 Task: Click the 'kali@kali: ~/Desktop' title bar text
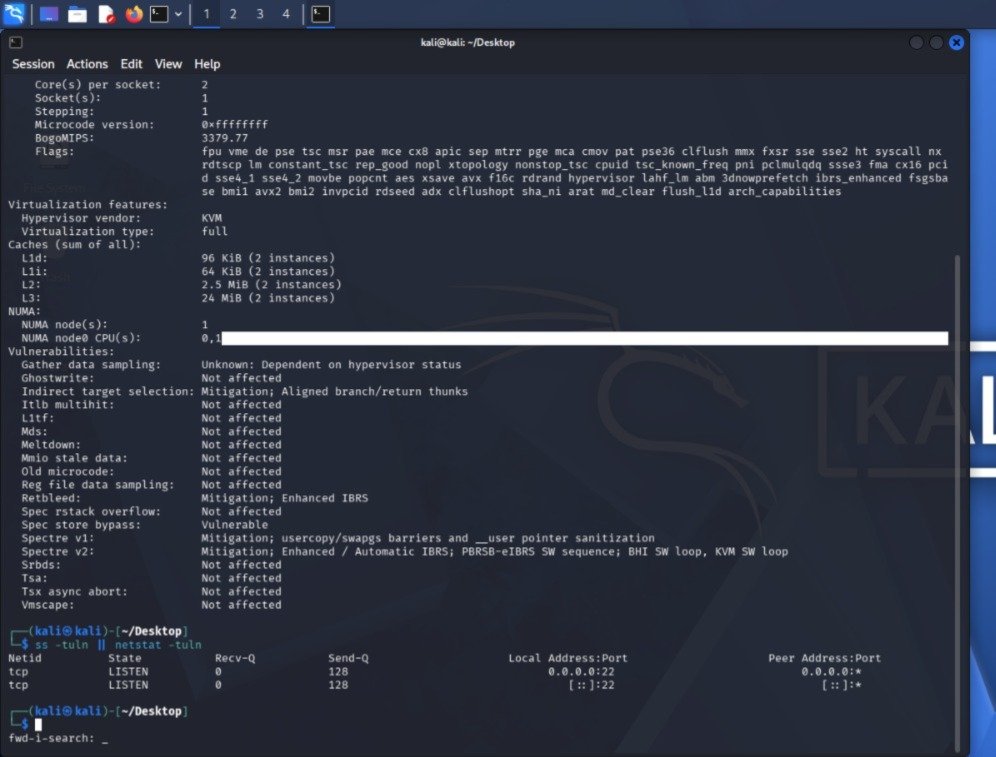(x=468, y=43)
